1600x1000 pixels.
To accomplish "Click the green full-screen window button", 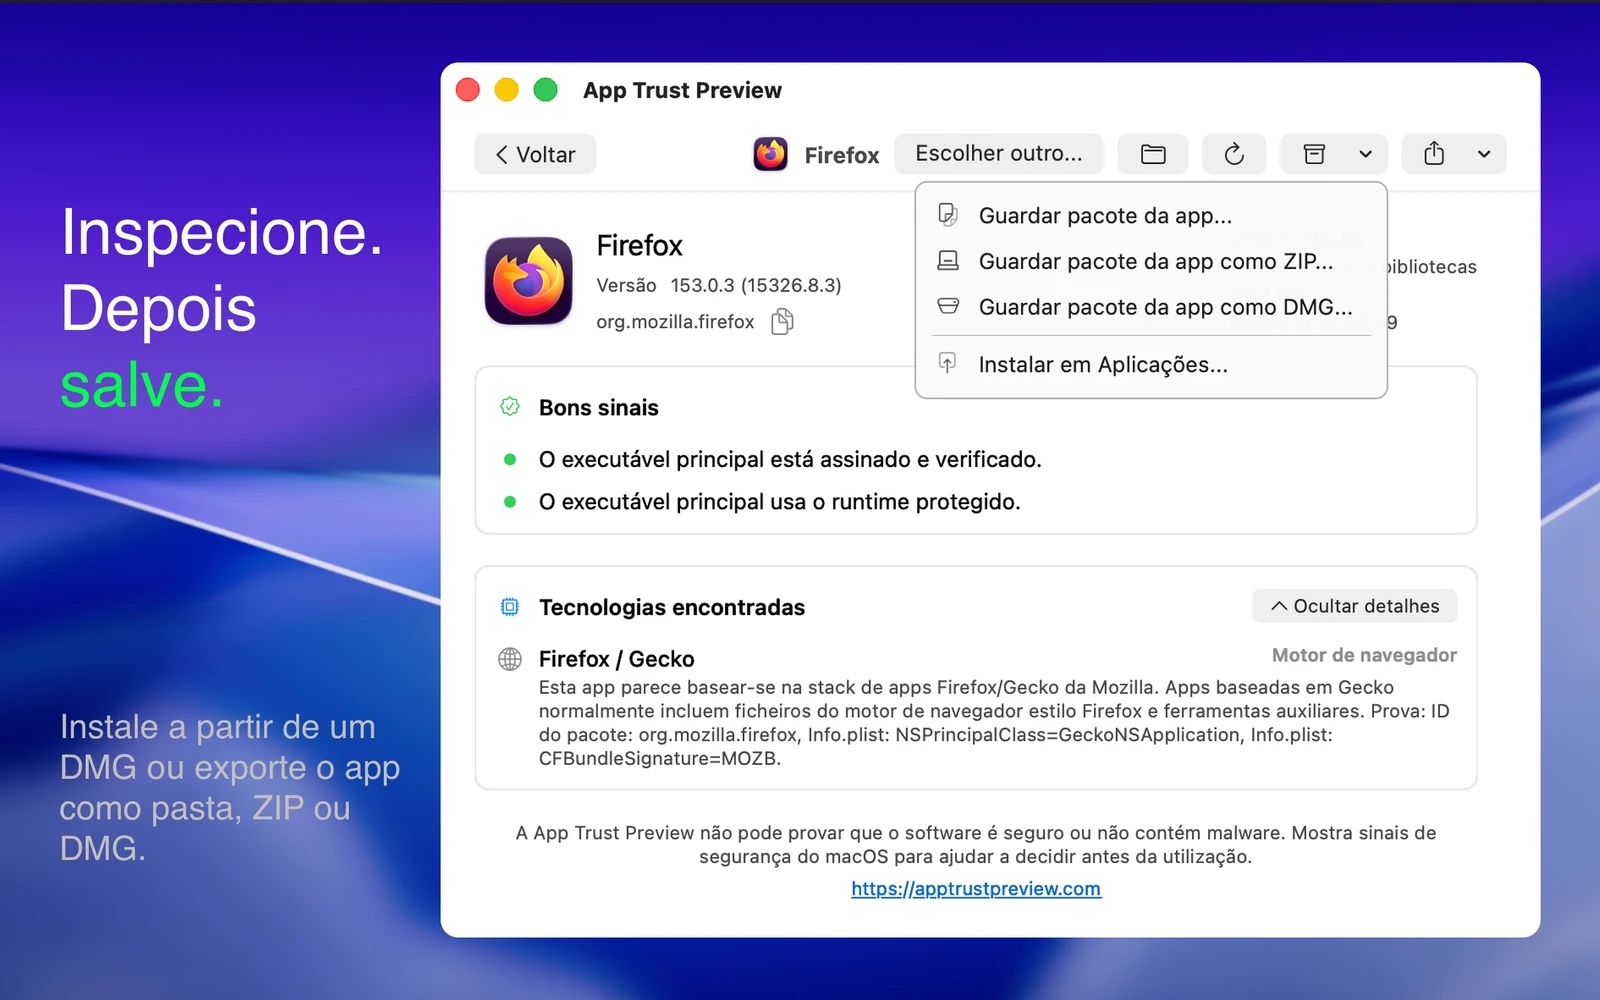I will point(545,90).
